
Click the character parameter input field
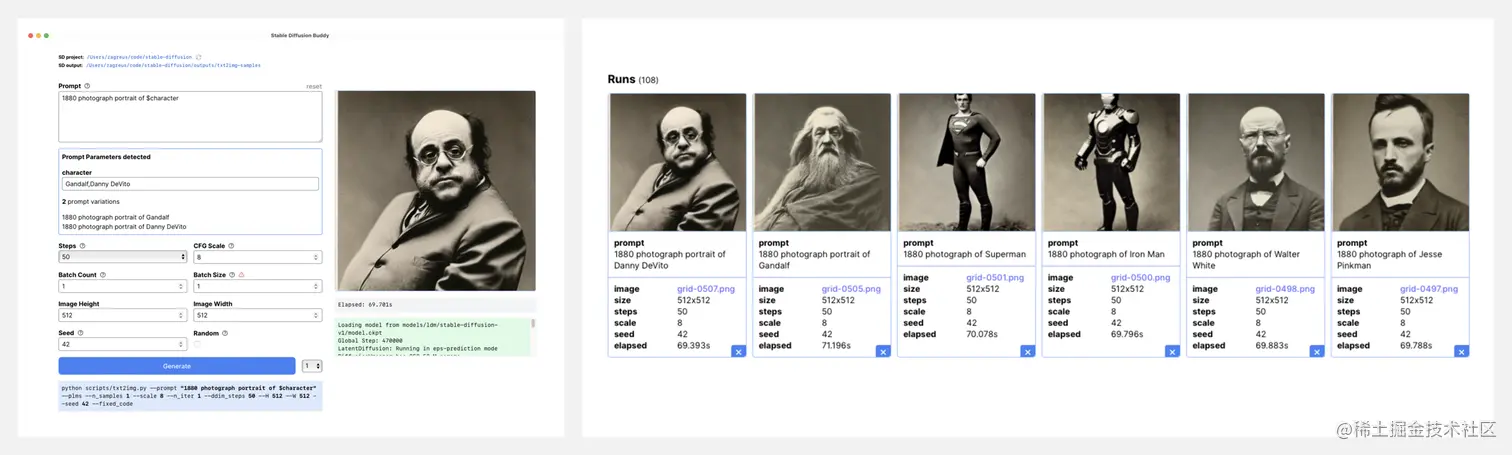190,184
